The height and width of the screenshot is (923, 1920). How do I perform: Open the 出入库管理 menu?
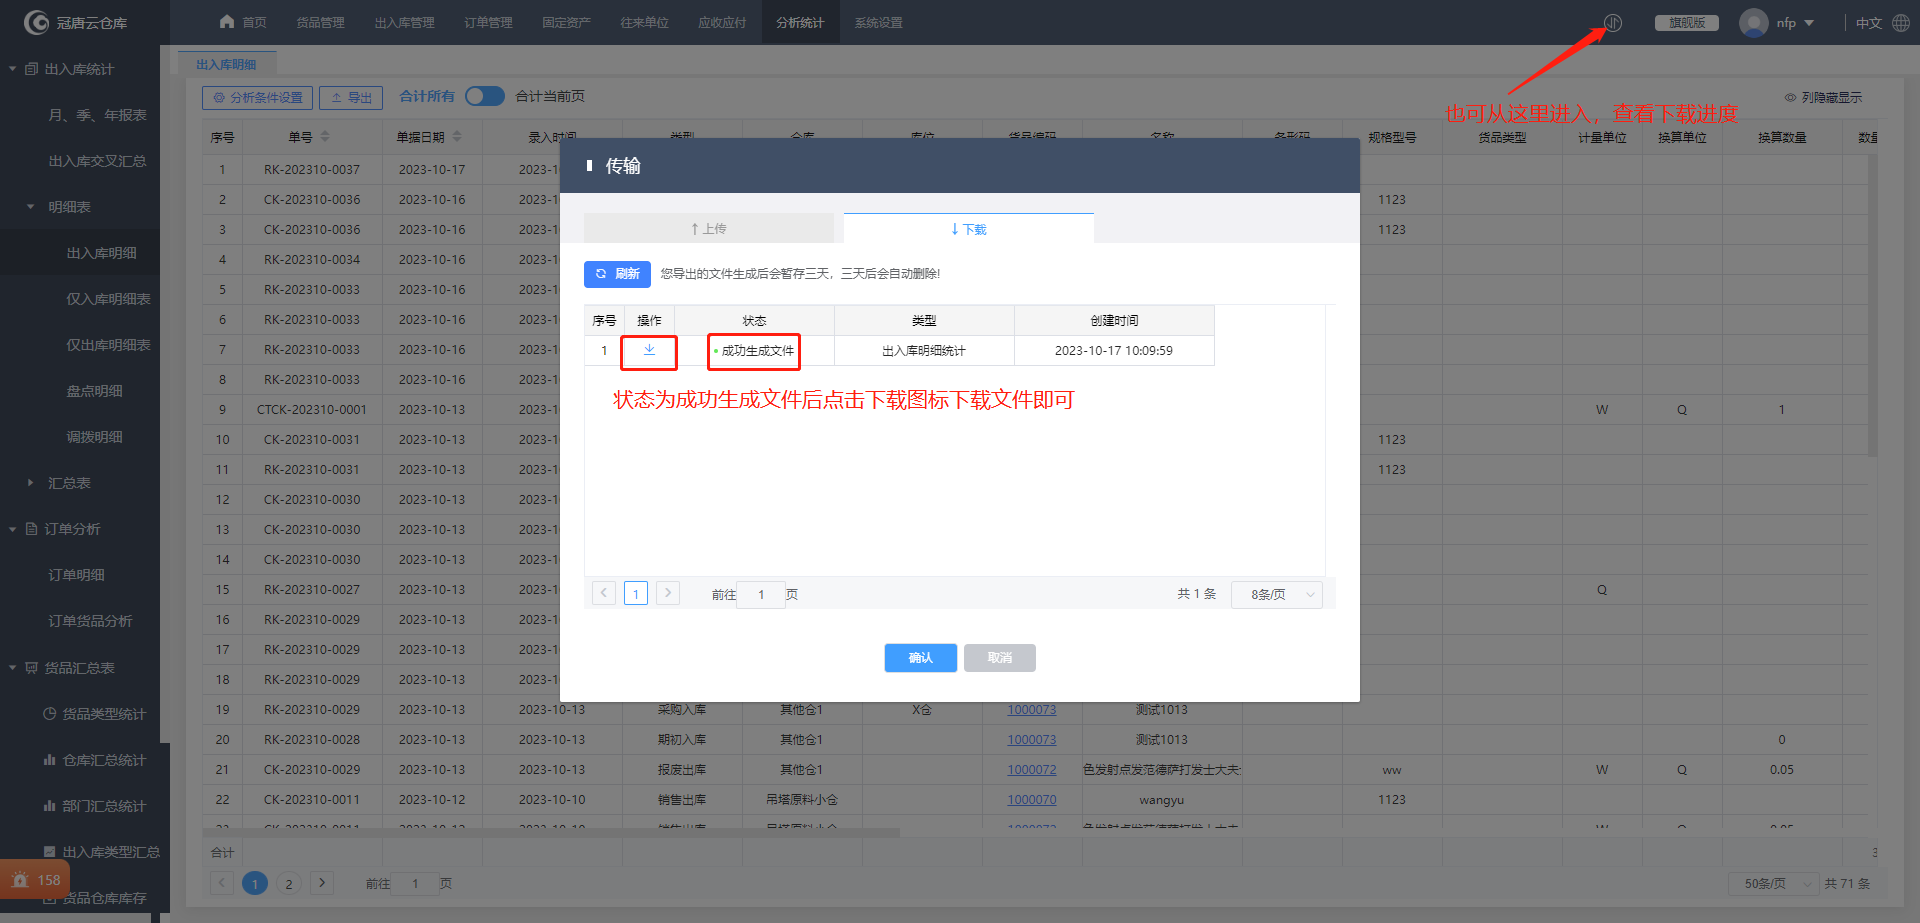pos(404,22)
